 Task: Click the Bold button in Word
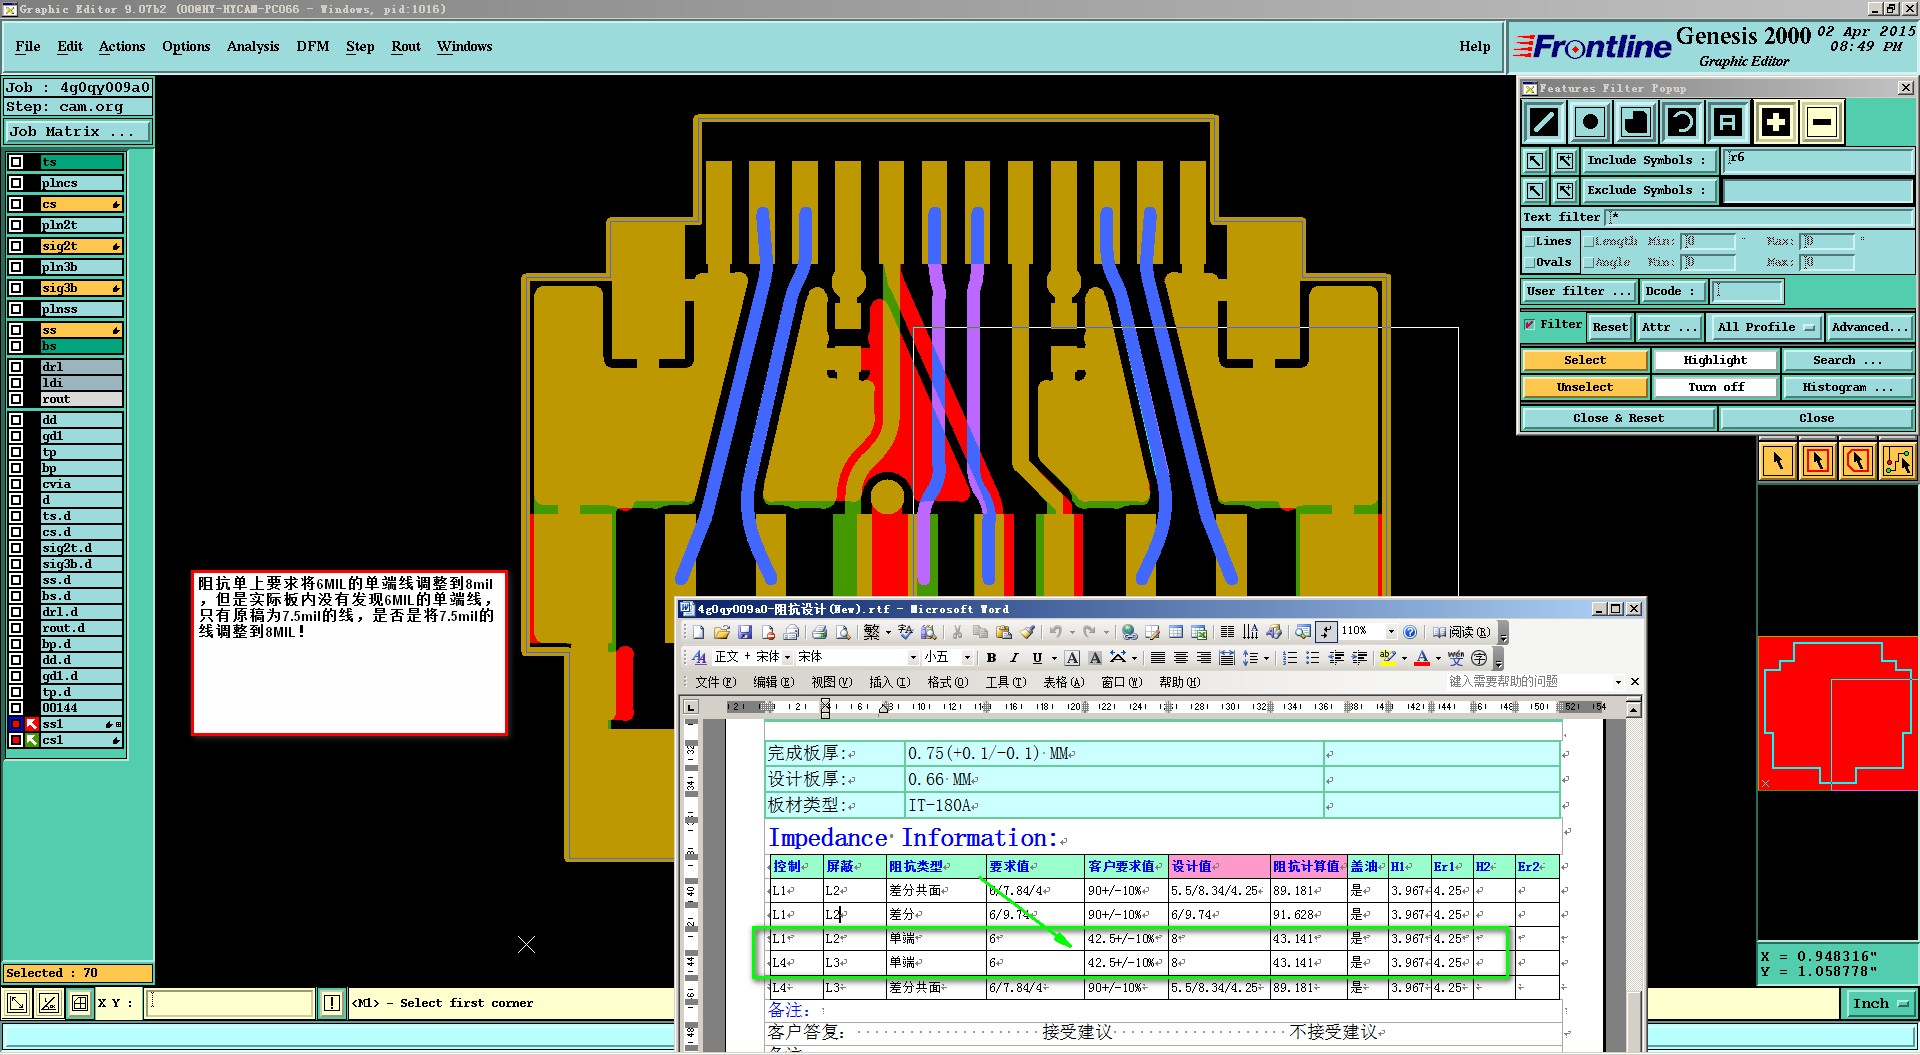(x=991, y=657)
